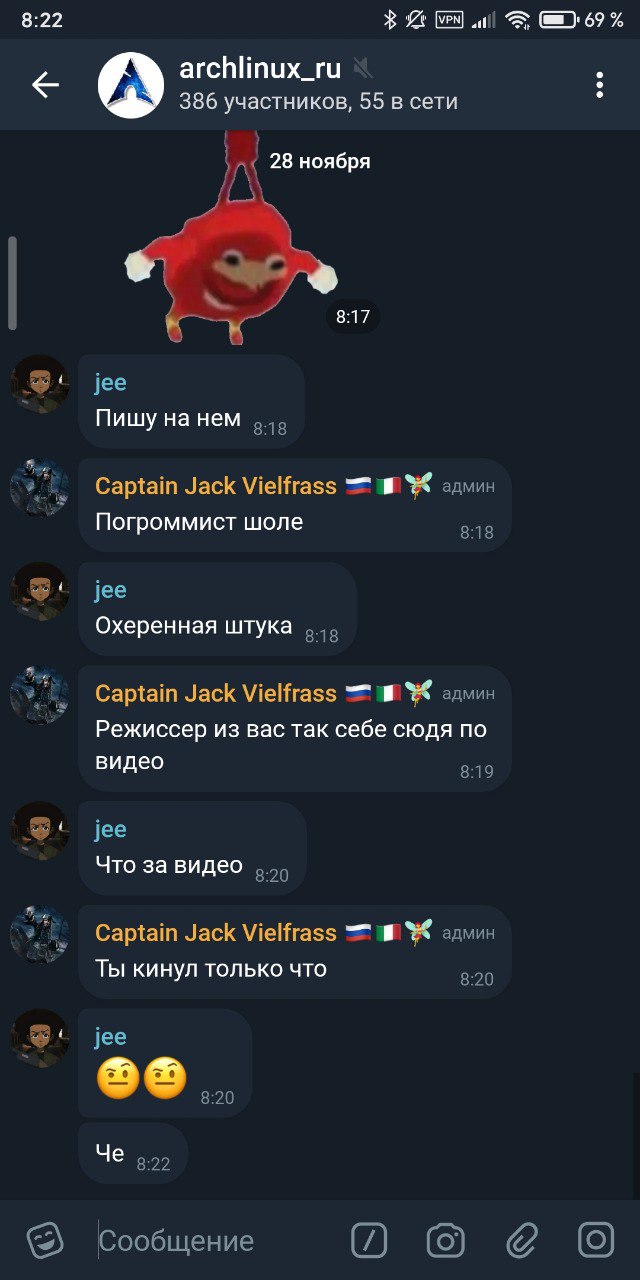Viewport: 640px width, 1280px height.
Task: Record a video message with round camera icon
Action: [596, 1241]
